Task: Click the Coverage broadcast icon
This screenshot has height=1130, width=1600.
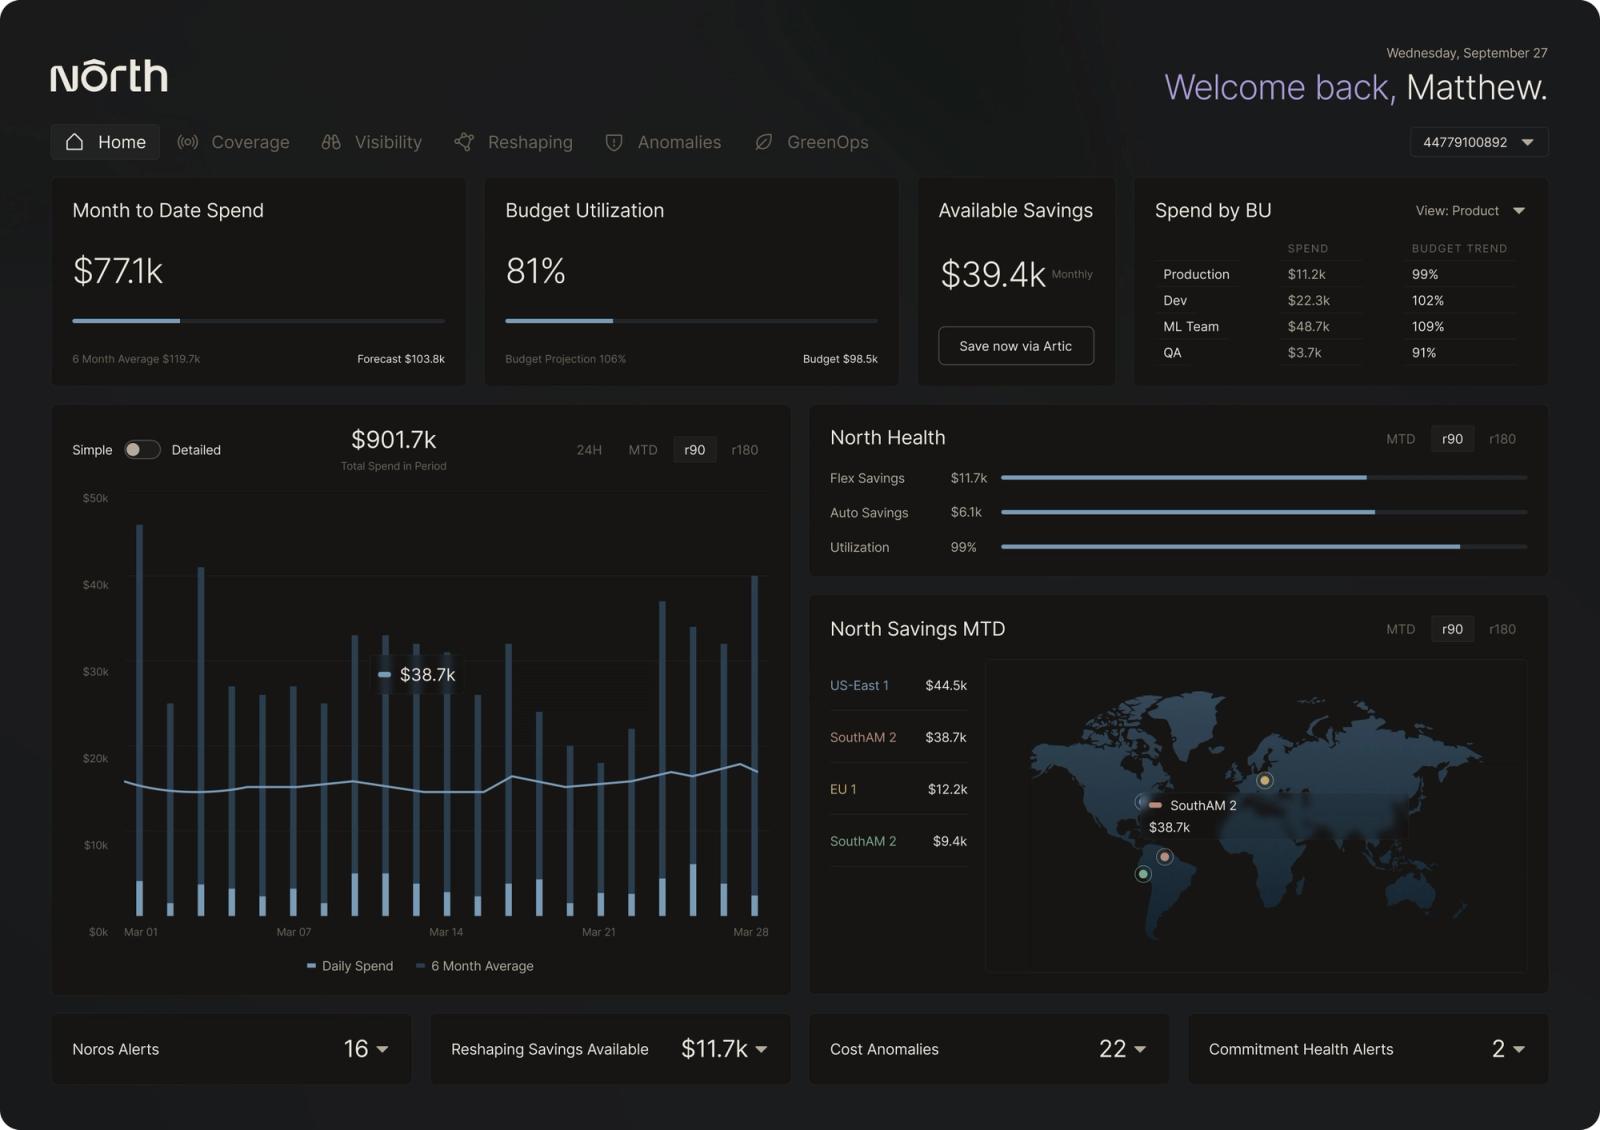Action: click(x=187, y=142)
